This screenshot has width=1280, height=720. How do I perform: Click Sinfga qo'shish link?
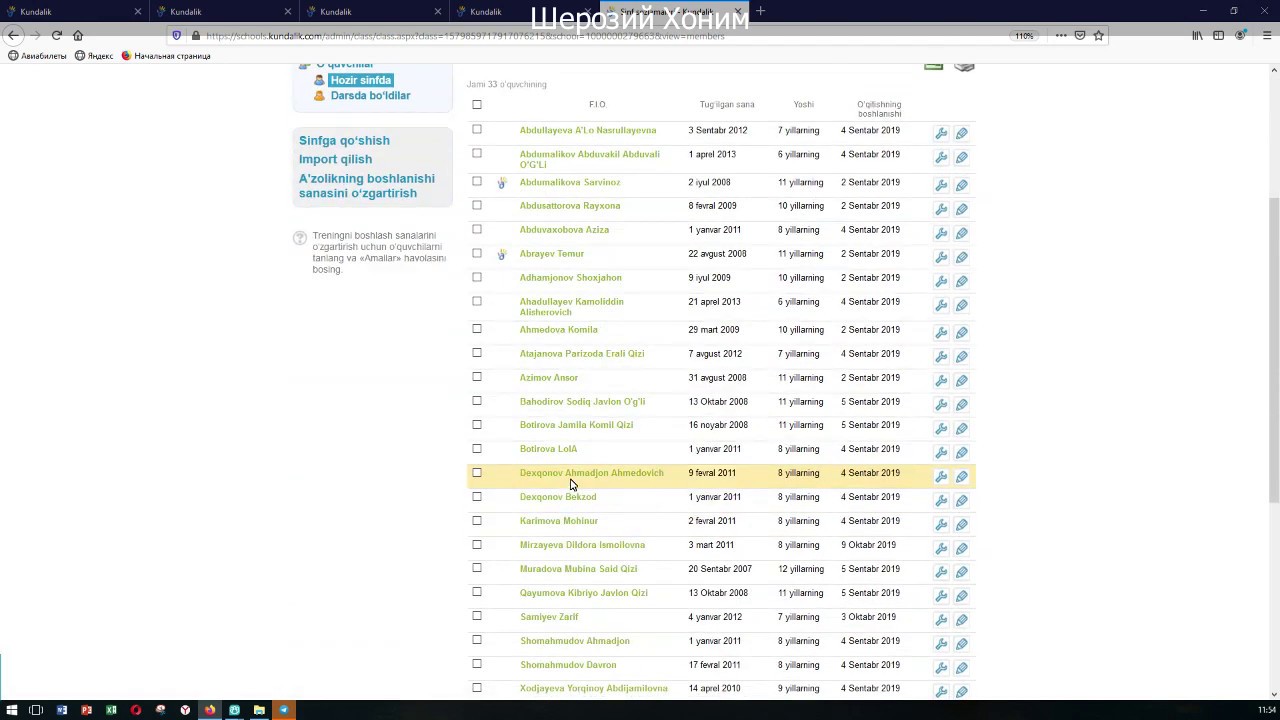(344, 141)
